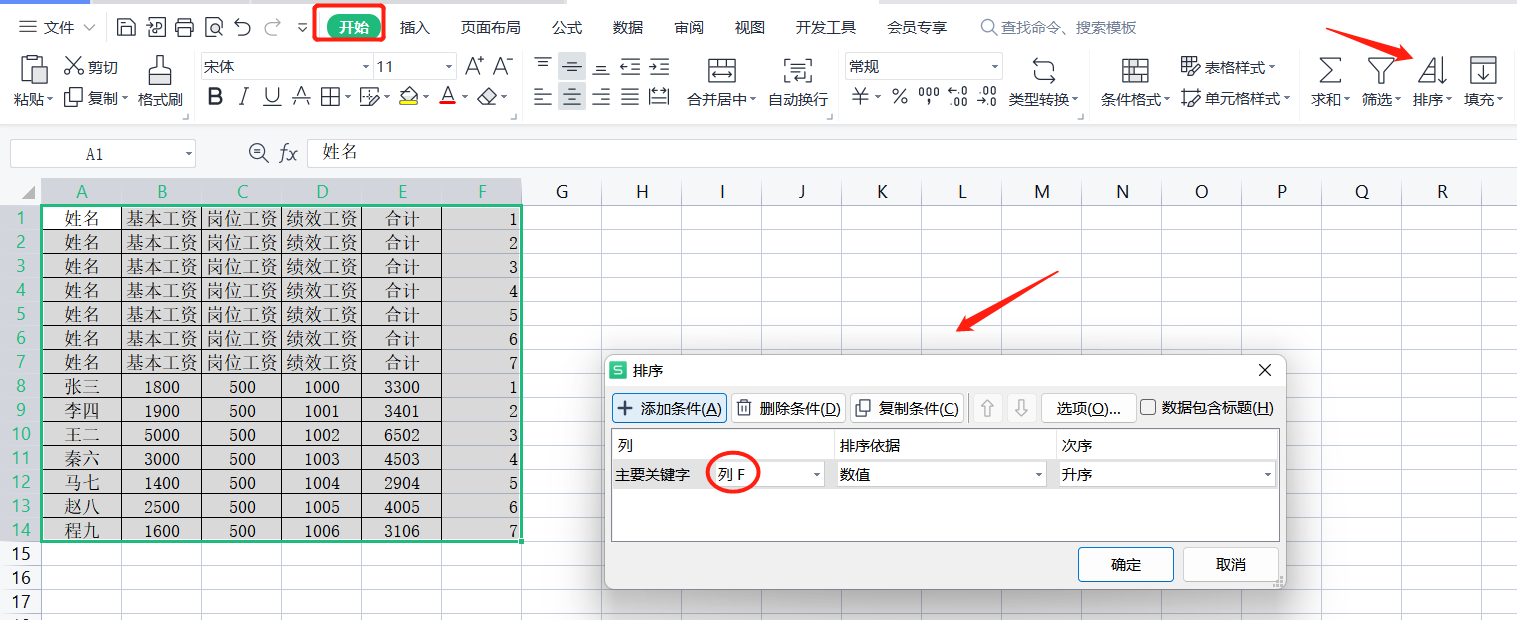The height and width of the screenshot is (620, 1517).
Task: Click the Format Painter (格式刷) icon
Action: (x=160, y=69)
